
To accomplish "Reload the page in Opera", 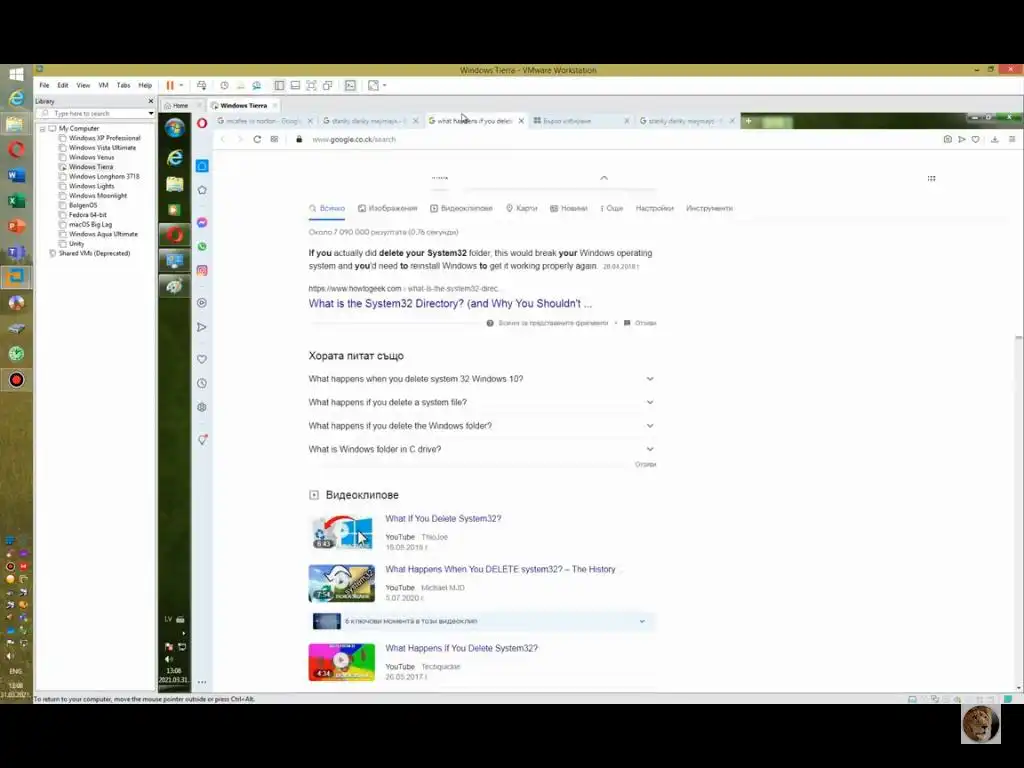I will point(257,140).
